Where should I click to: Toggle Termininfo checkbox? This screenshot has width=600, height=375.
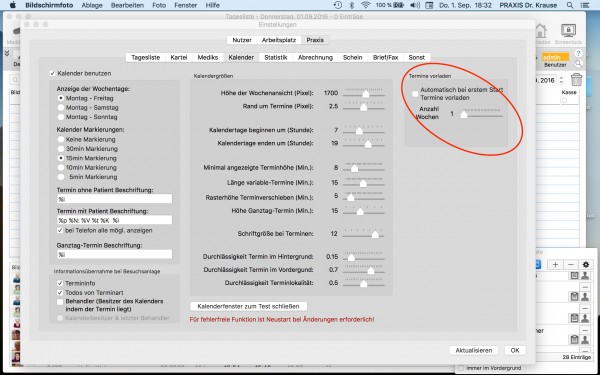pos(60,283)
